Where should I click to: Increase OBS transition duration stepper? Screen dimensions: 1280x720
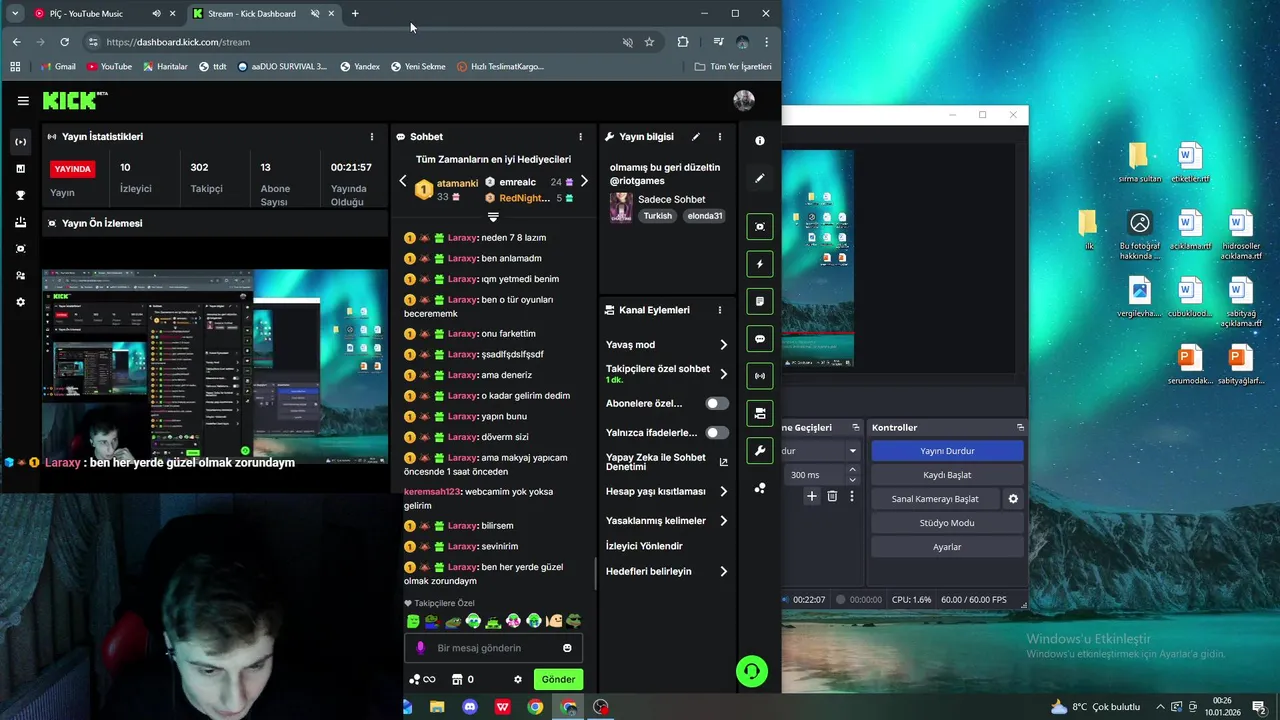(853, 470)
